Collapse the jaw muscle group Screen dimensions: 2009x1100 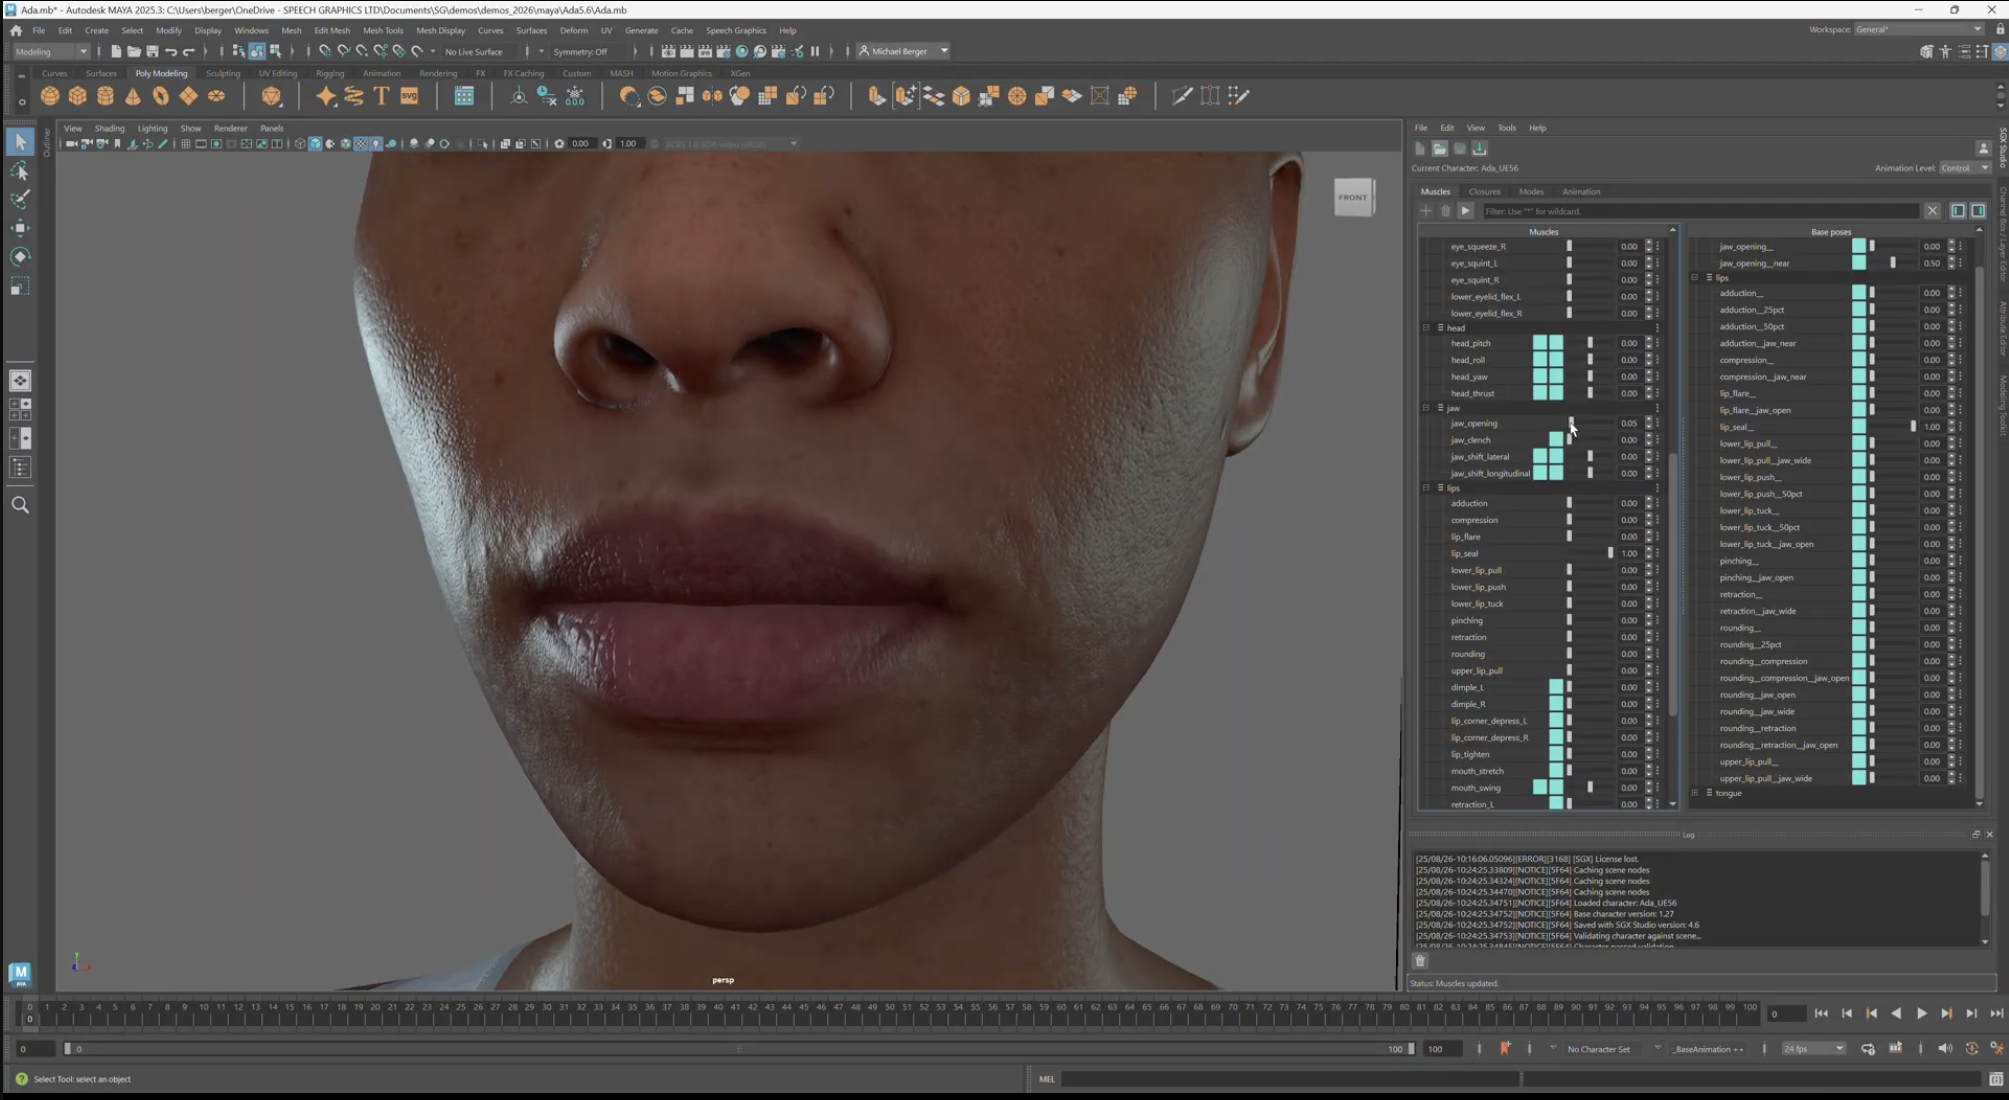coord(1427,408)
